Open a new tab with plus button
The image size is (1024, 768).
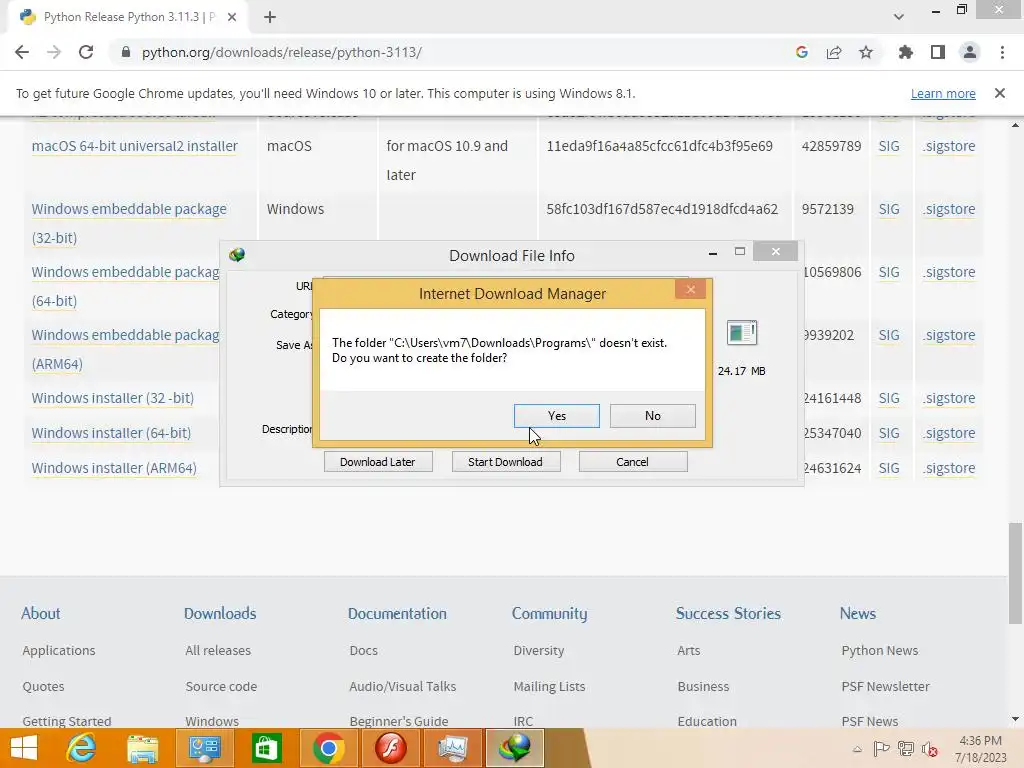(270, 17)
